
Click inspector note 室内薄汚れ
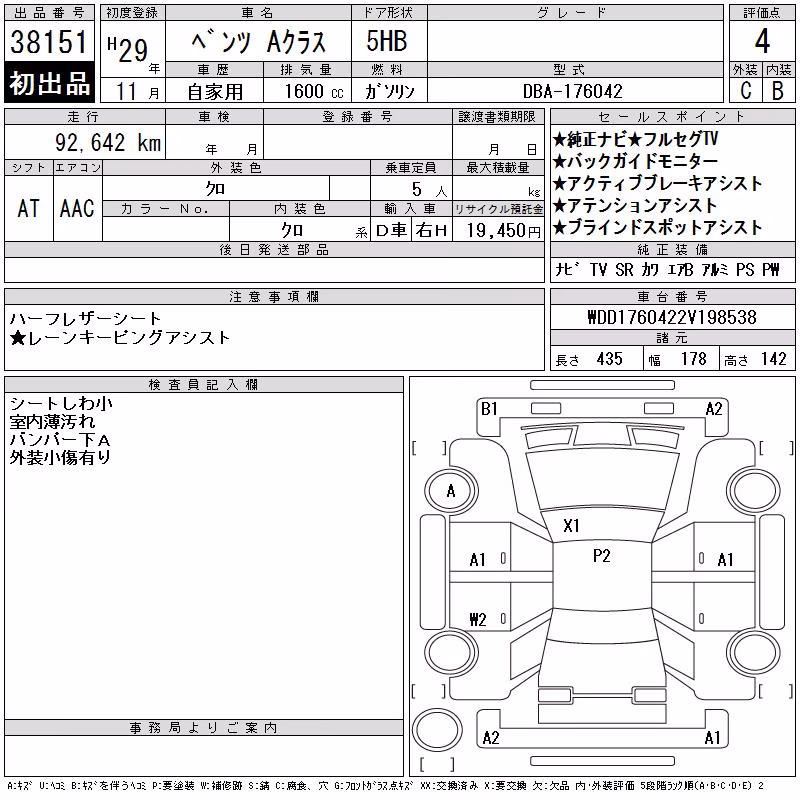52,422
